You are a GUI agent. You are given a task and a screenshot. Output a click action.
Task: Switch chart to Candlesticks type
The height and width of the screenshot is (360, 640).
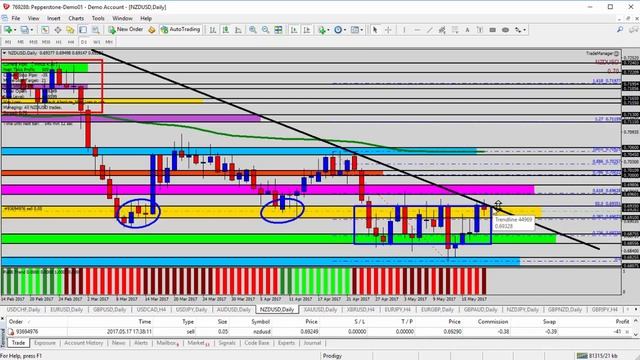pyautogui.click(x=225, y=30)
